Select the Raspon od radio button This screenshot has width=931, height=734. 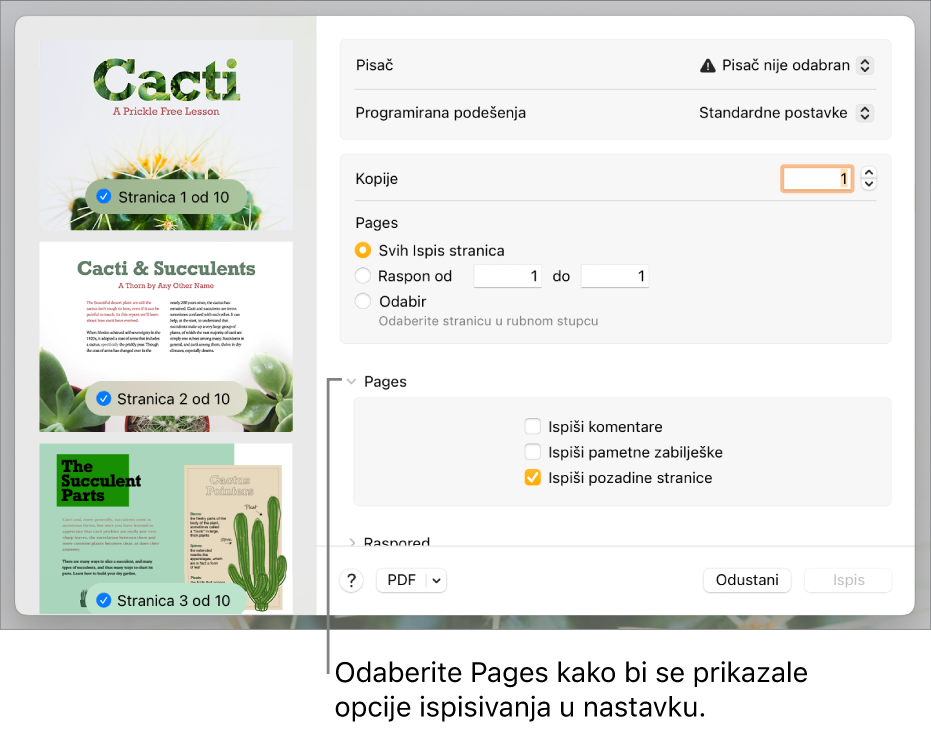coord(361,276)
